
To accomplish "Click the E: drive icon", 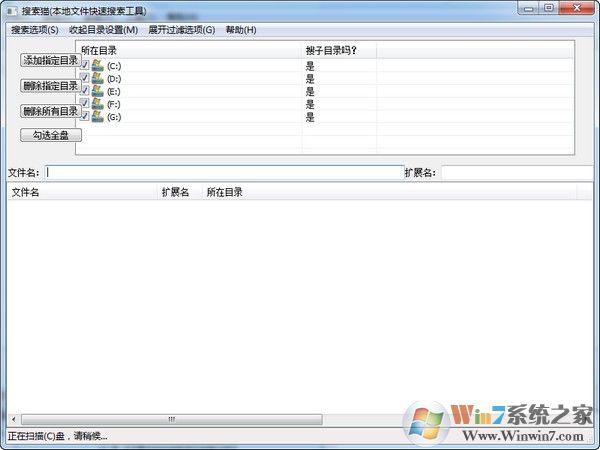I will (x=98, y=91).
